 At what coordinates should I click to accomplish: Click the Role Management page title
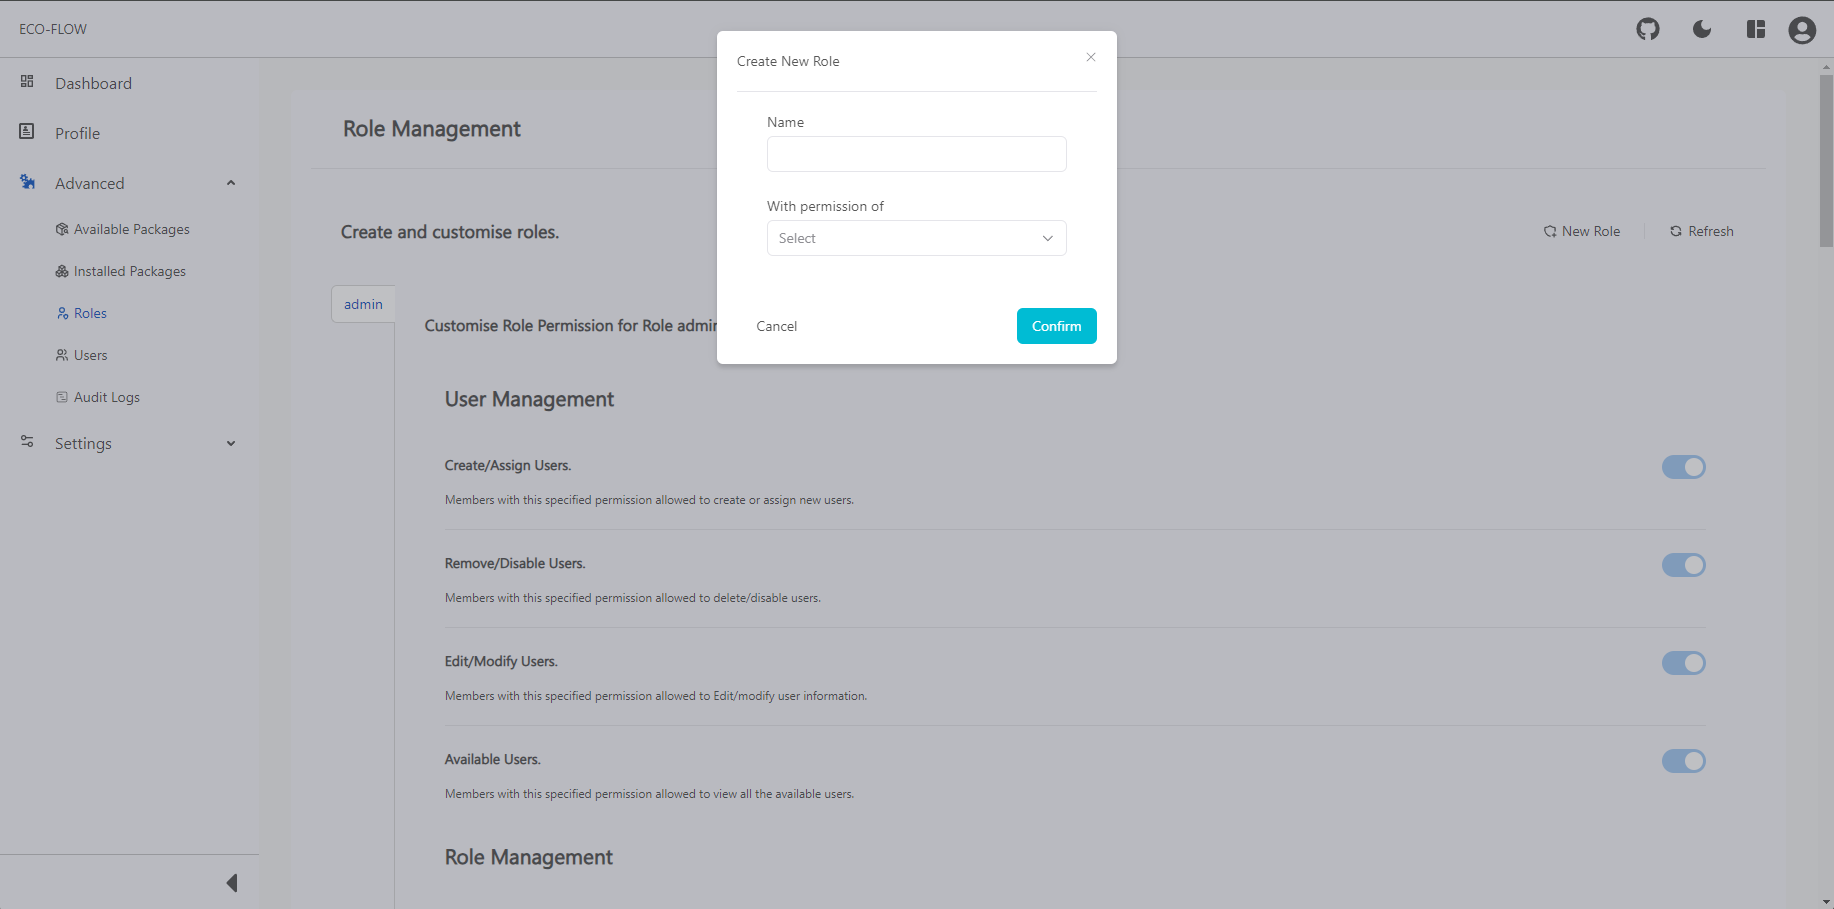point(432,129)
